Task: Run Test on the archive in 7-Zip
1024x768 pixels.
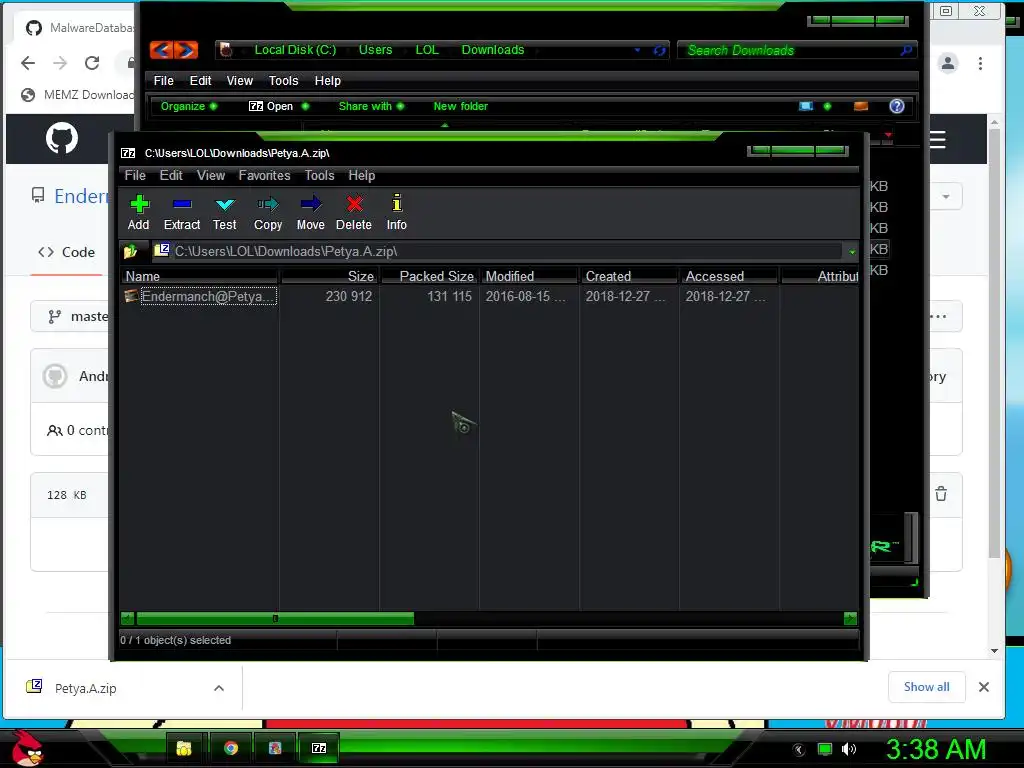Action: [x=225, y=213]
